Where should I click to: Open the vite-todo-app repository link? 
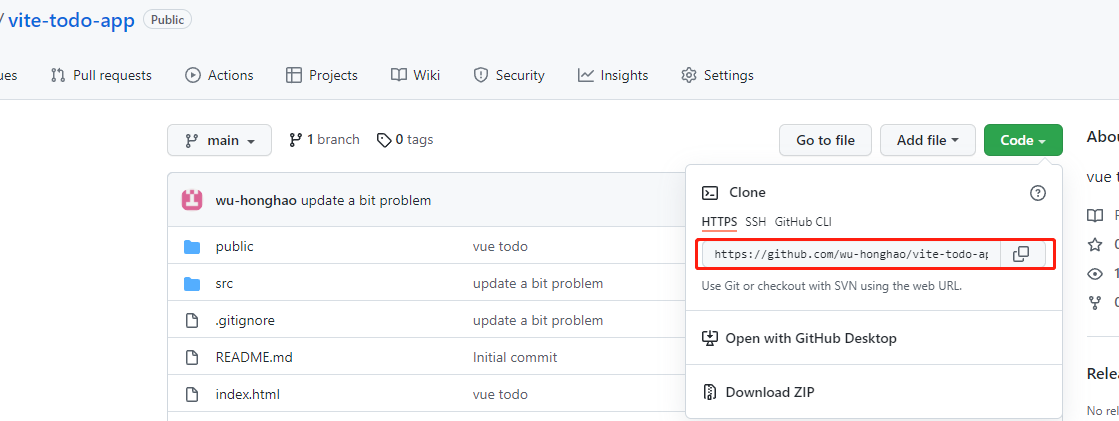pos(71,20)
